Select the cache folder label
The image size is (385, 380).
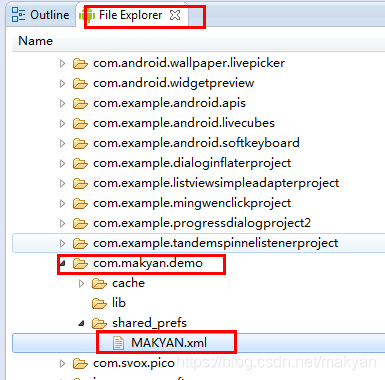coord(128,283)
